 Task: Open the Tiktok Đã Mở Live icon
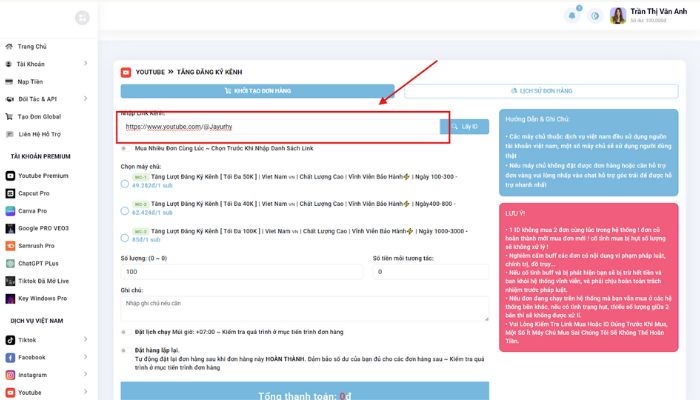point(10,281)
